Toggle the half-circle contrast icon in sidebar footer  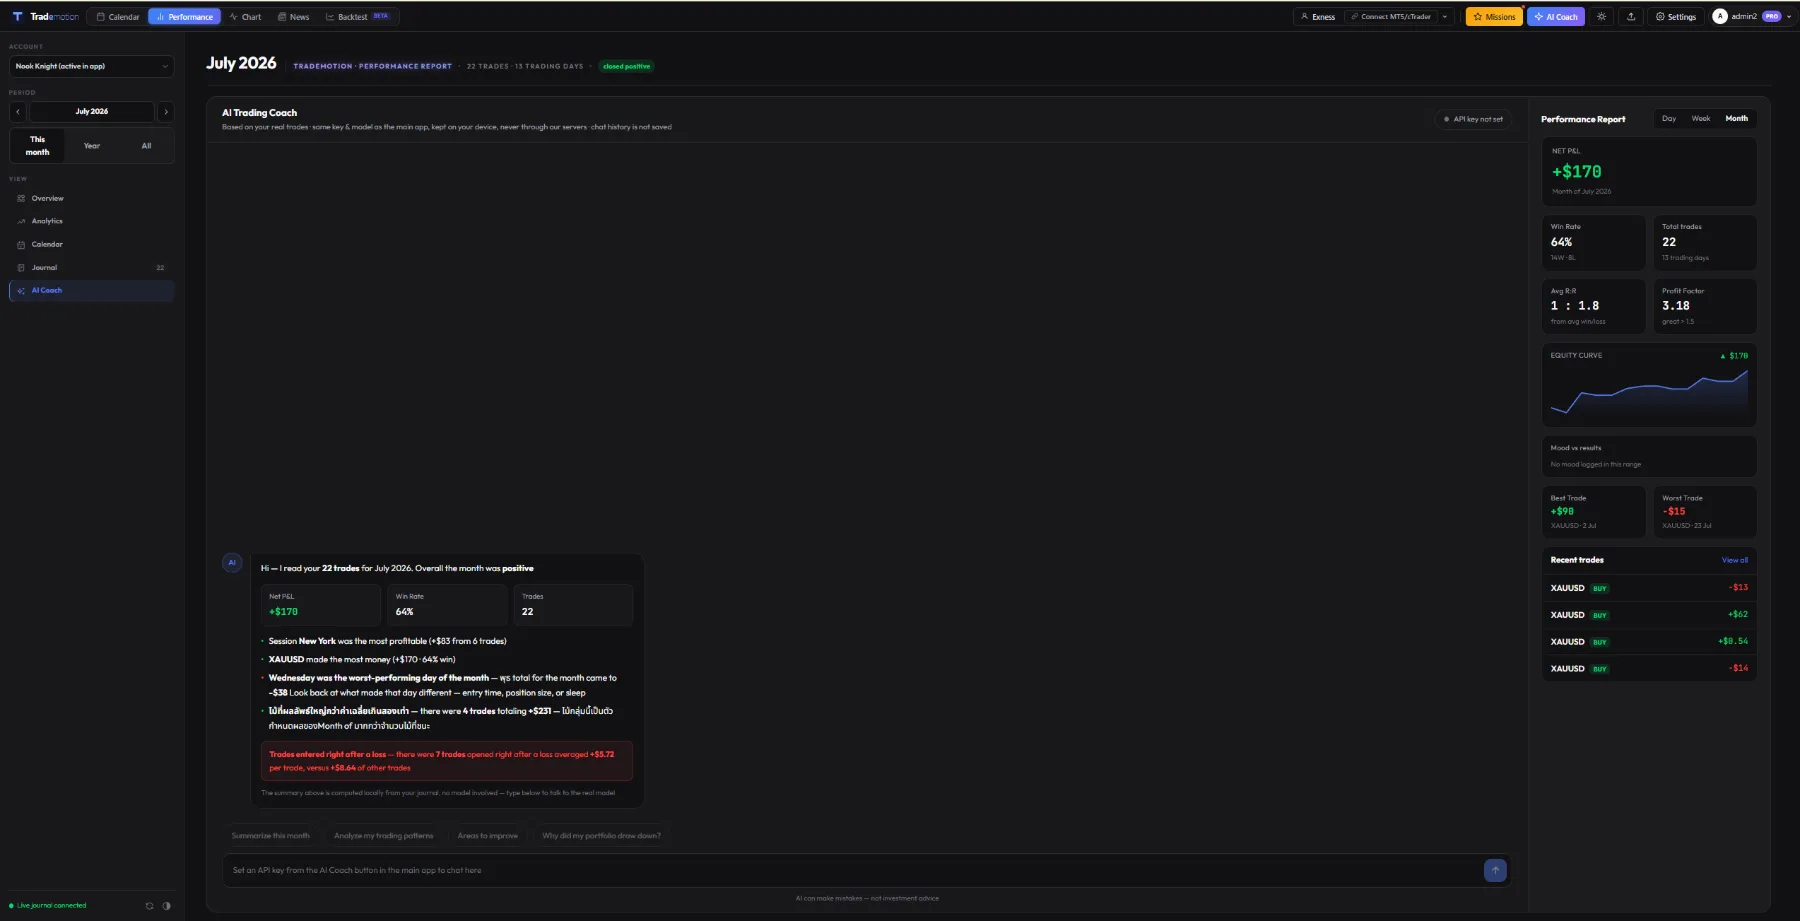click(166, 906)
